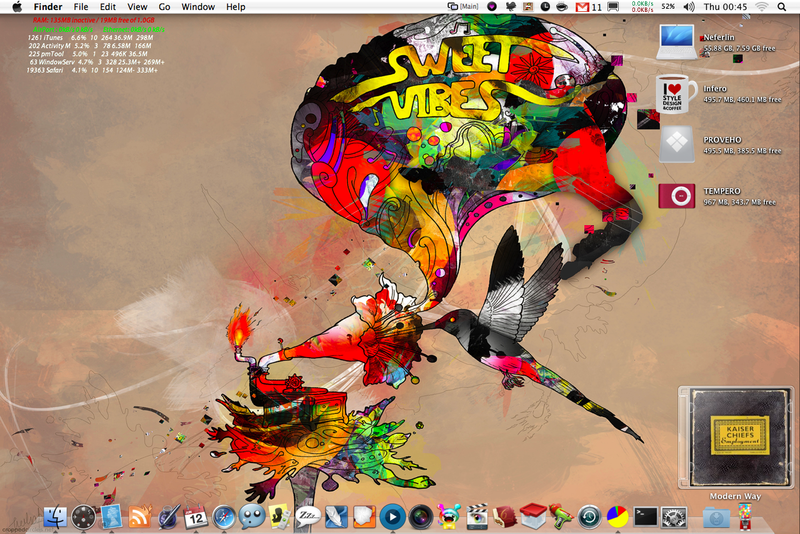The height and width of the screenshot is (534, 800).
Task: Launch Safari compass icon in dock
Action: (224, 517)
